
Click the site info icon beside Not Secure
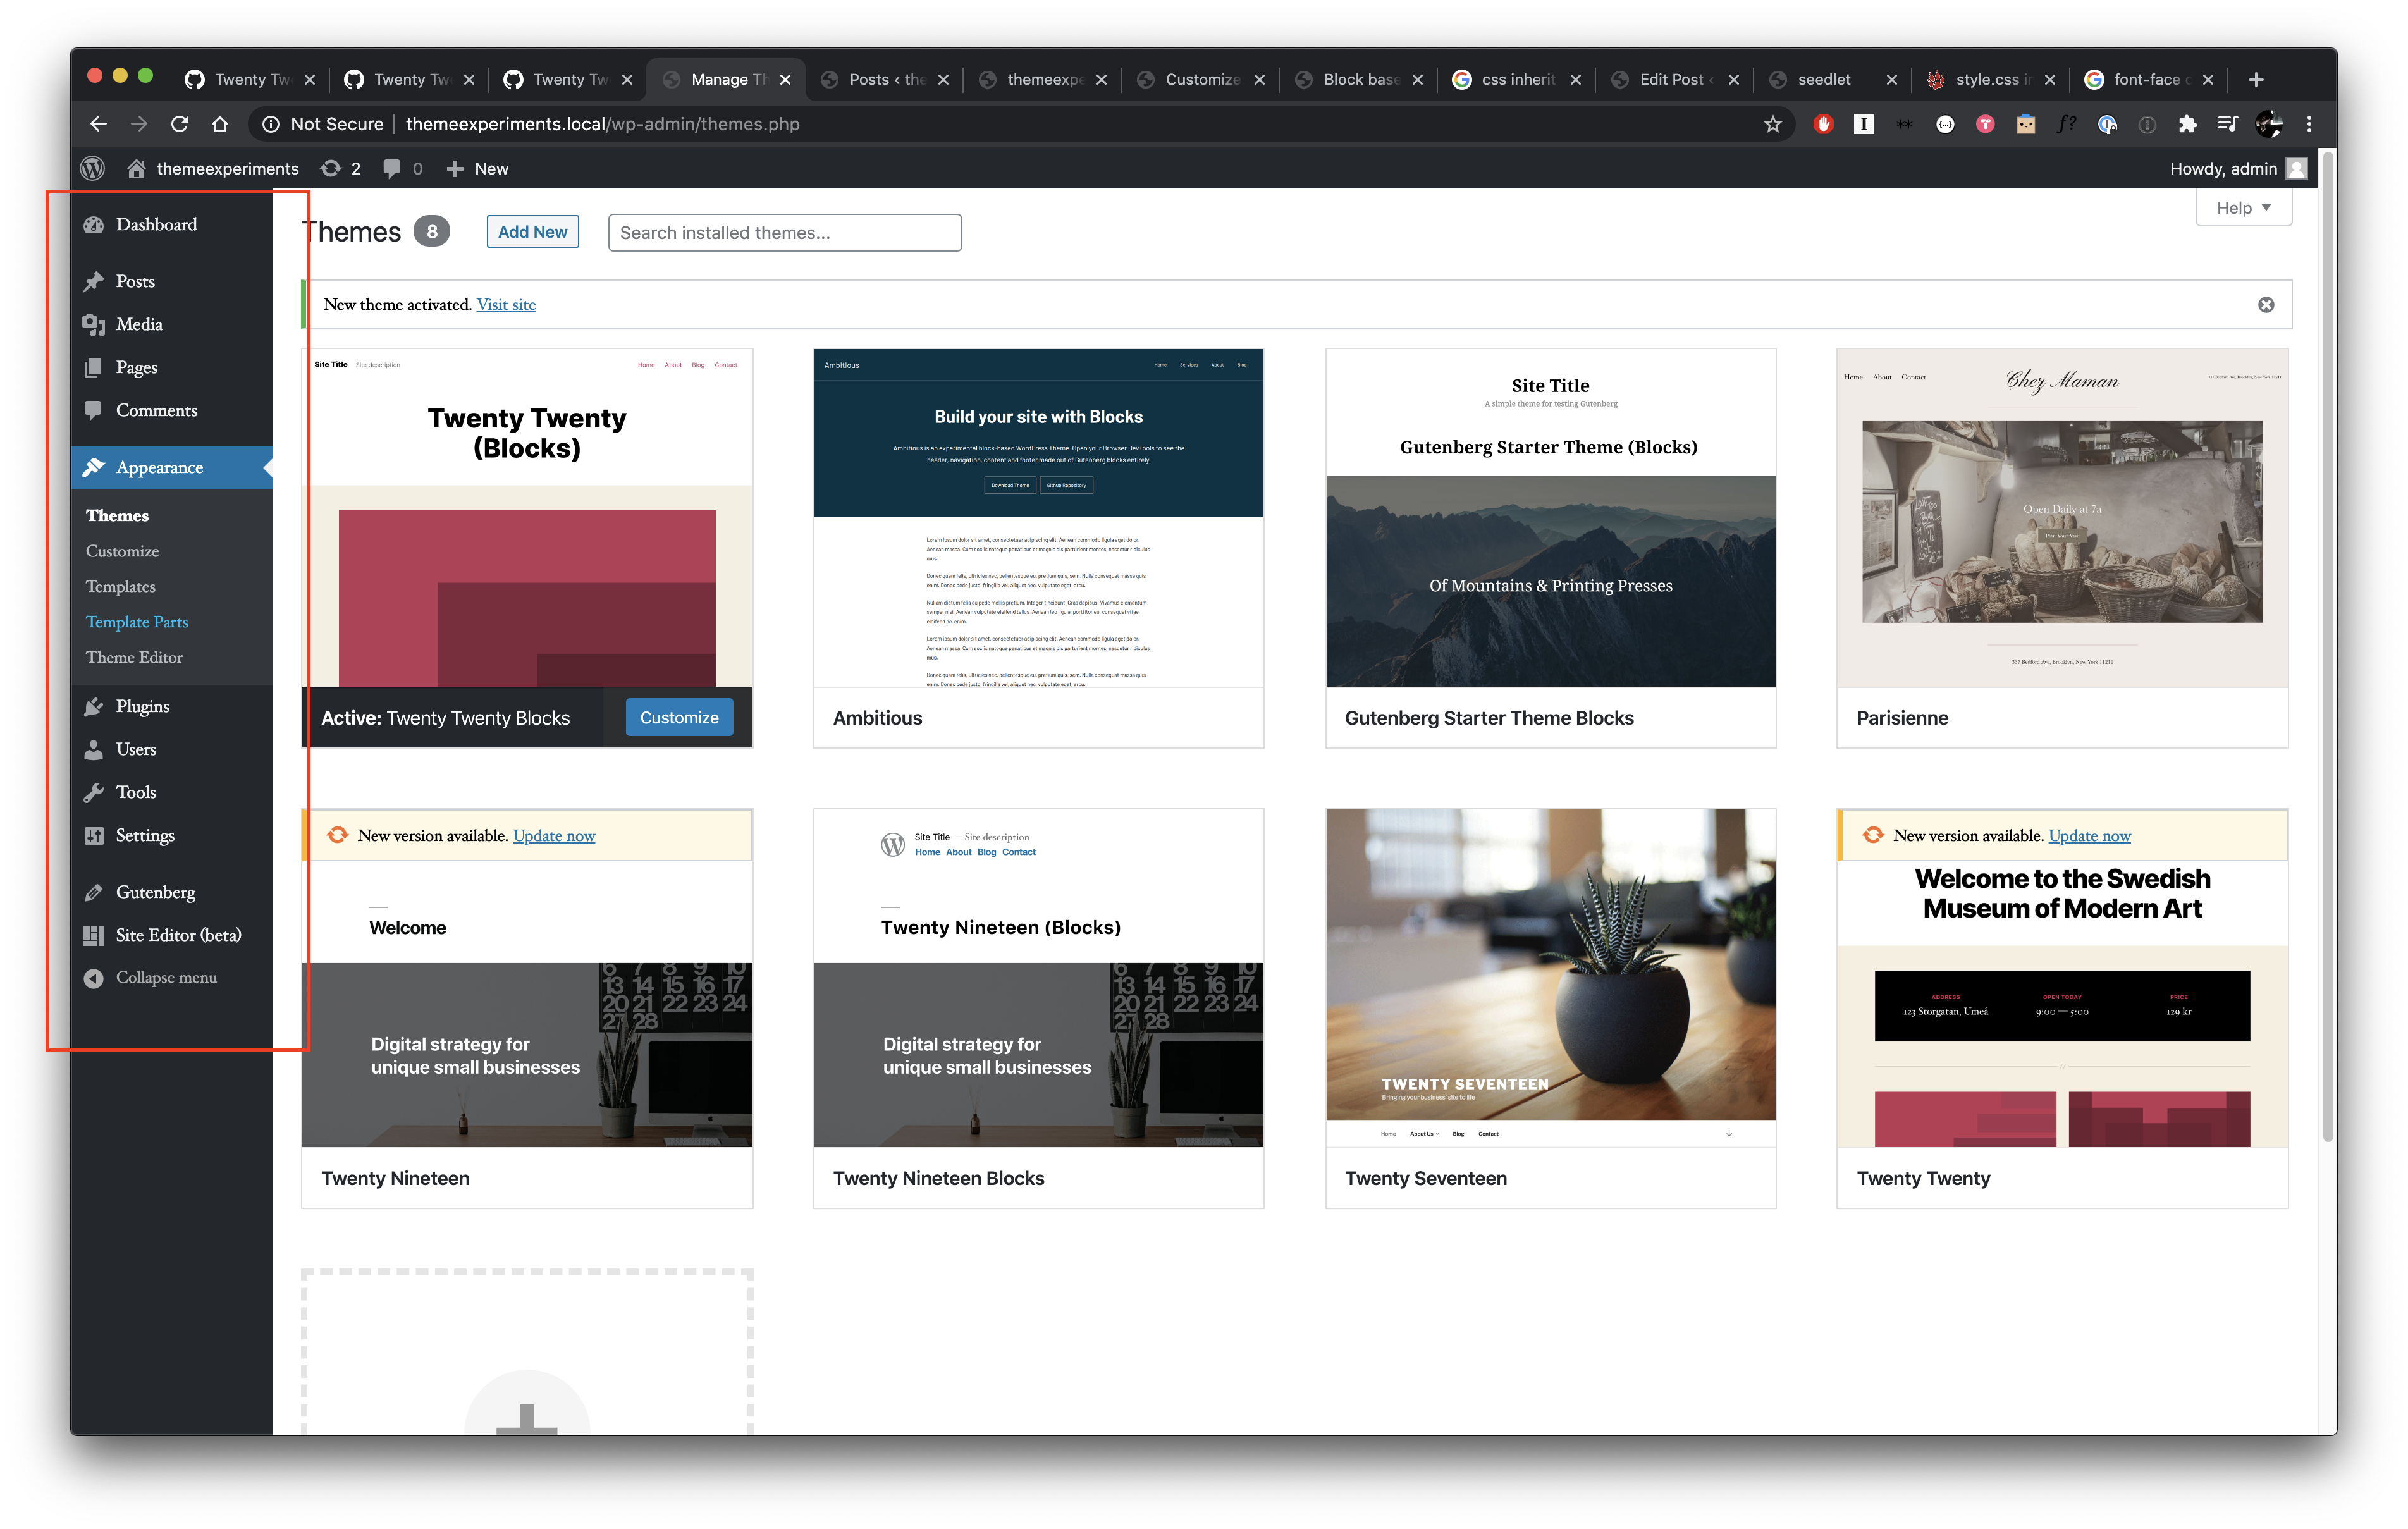pos(270,124)
